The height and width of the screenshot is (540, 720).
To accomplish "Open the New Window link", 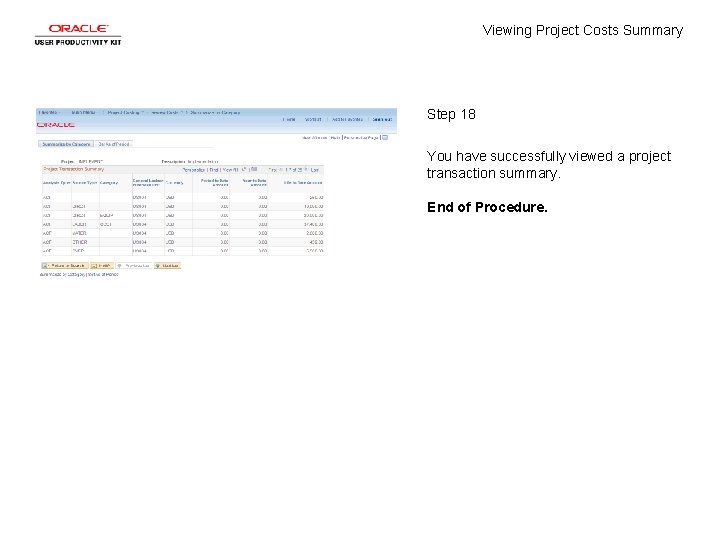I will point(315,138).
